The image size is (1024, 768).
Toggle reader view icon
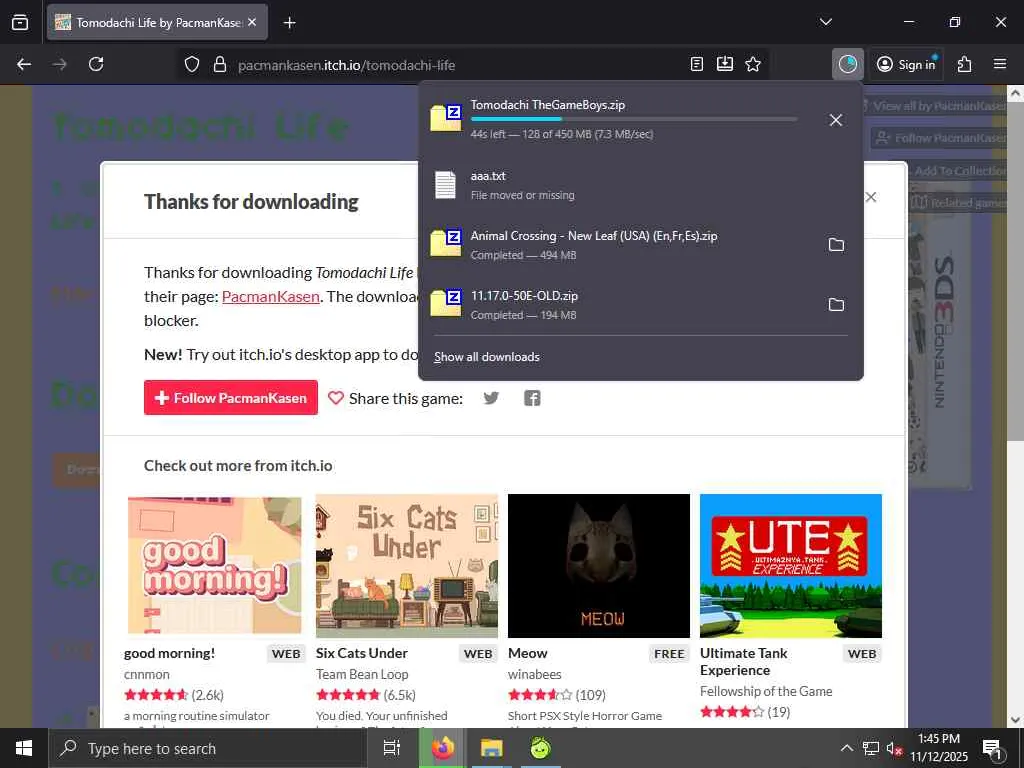(x=697, y=64)
